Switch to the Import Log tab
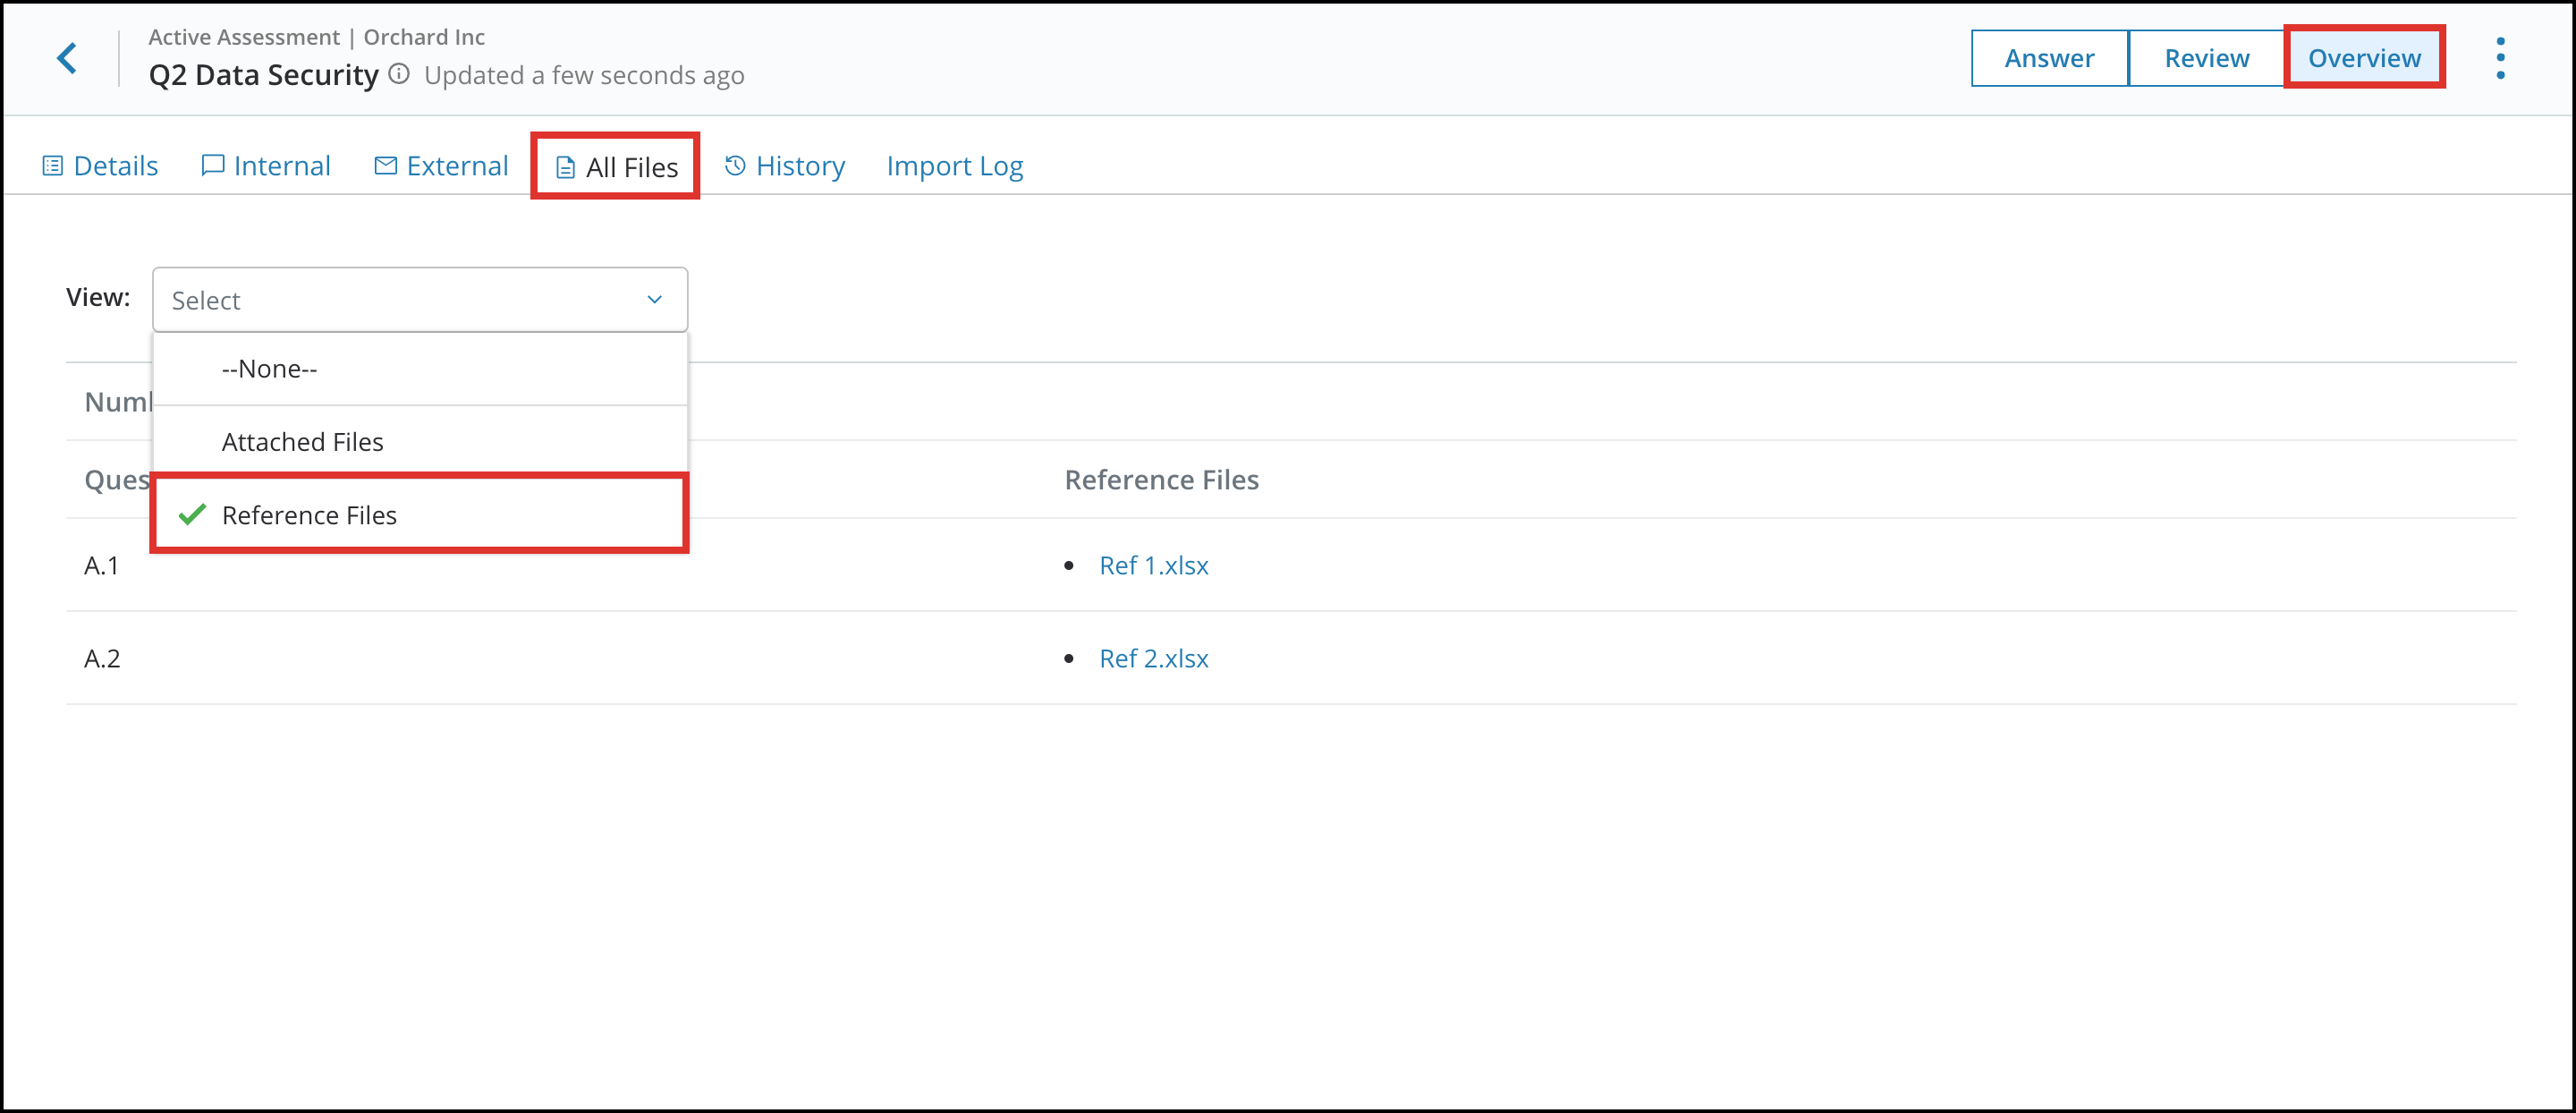Screen dimensions: 2576x1113 click(954, 165)
